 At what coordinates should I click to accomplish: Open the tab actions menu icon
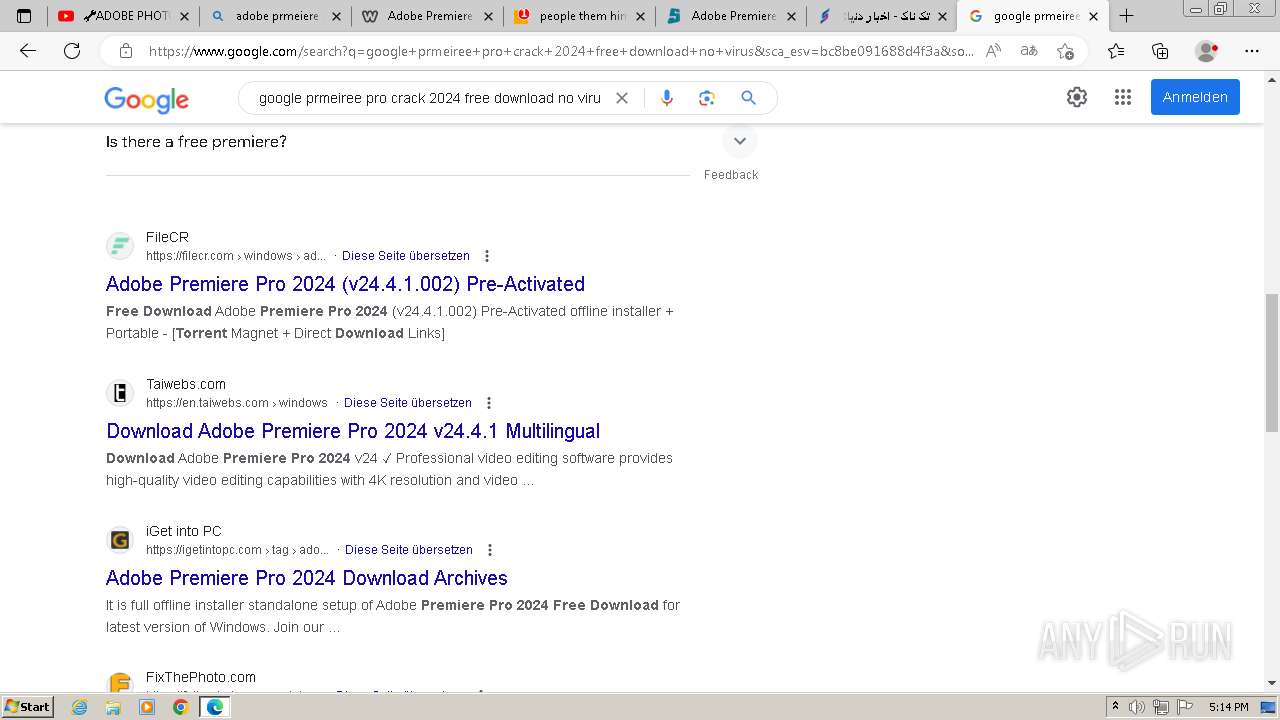coord(24,16)
